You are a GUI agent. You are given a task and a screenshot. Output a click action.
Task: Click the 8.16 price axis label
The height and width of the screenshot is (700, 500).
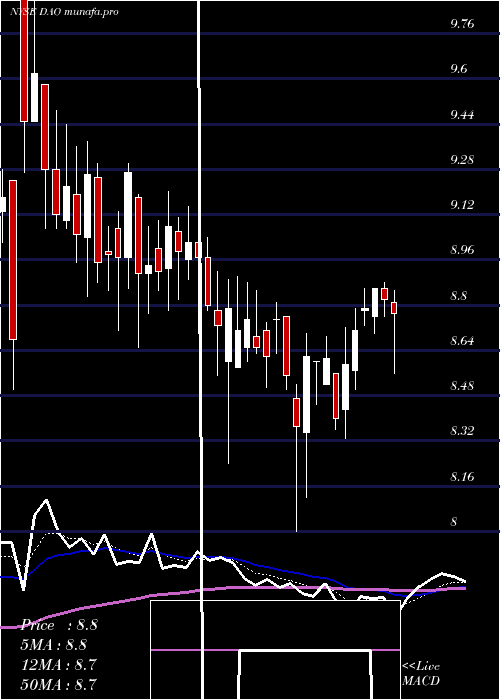click(462, 477)
